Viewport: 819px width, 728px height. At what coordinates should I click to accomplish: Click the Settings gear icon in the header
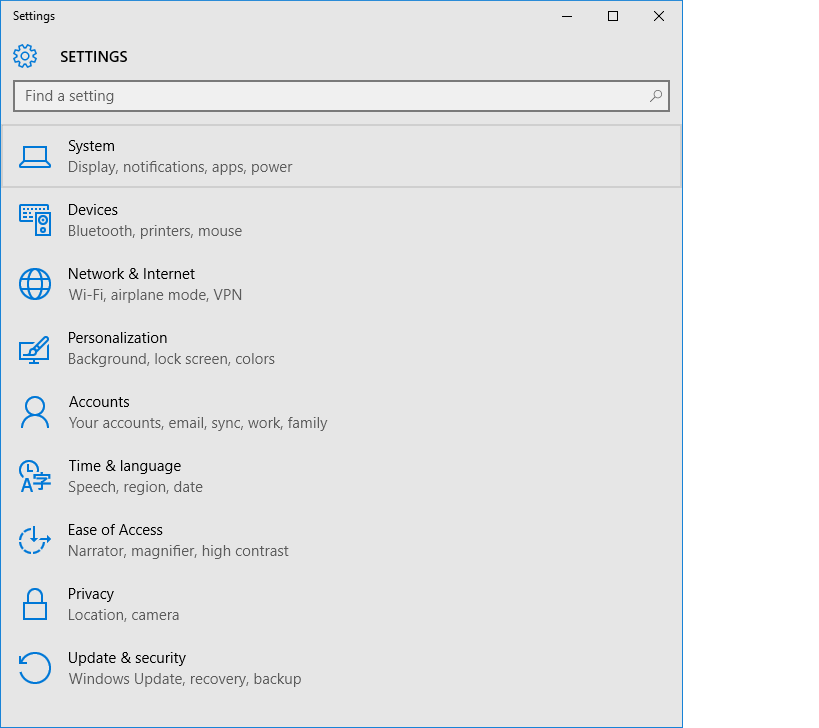pos(25,56)
